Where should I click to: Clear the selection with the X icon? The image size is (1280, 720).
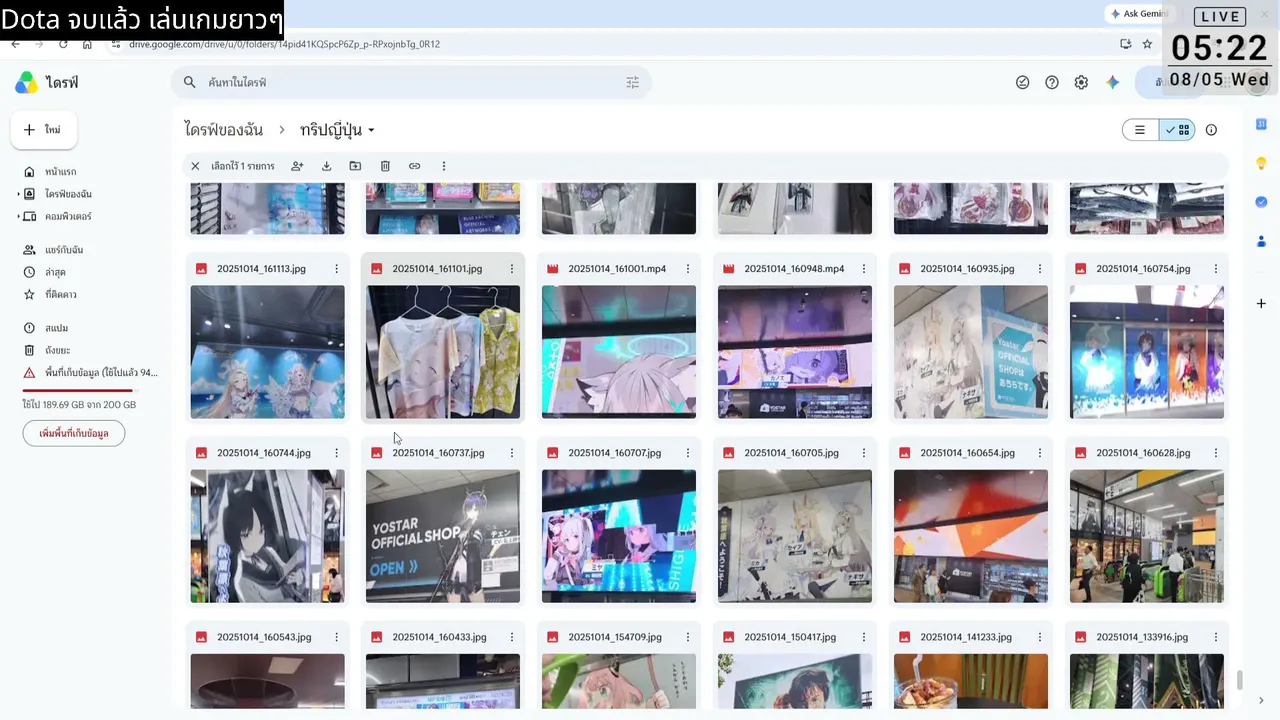195,166
